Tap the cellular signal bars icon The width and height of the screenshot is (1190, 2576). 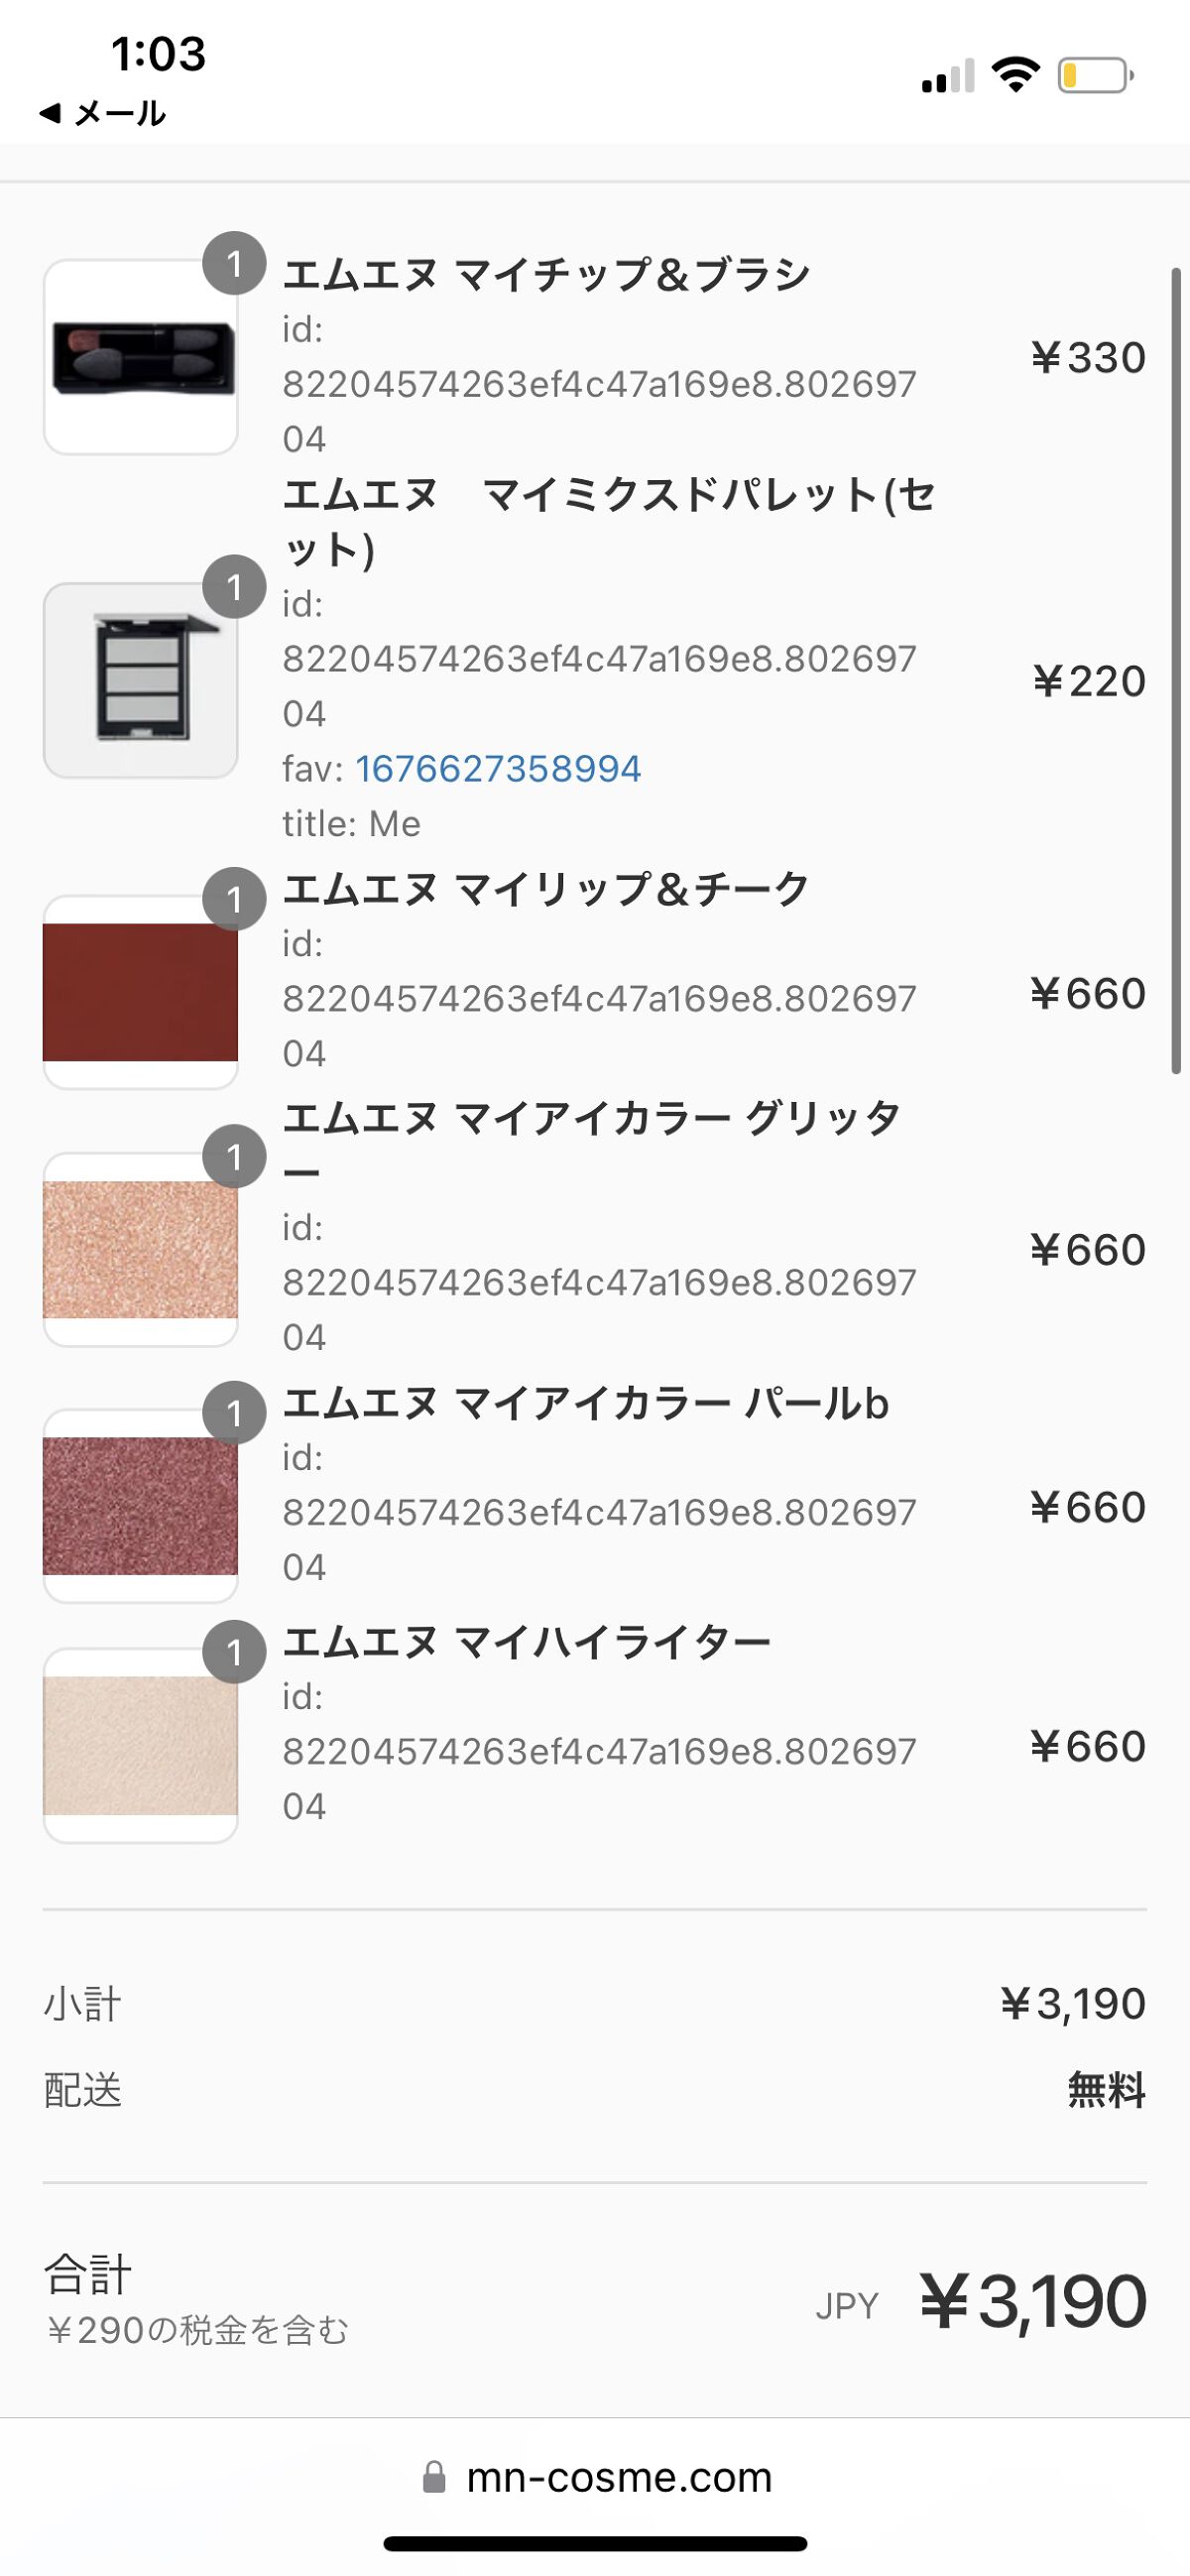point(947,77)
